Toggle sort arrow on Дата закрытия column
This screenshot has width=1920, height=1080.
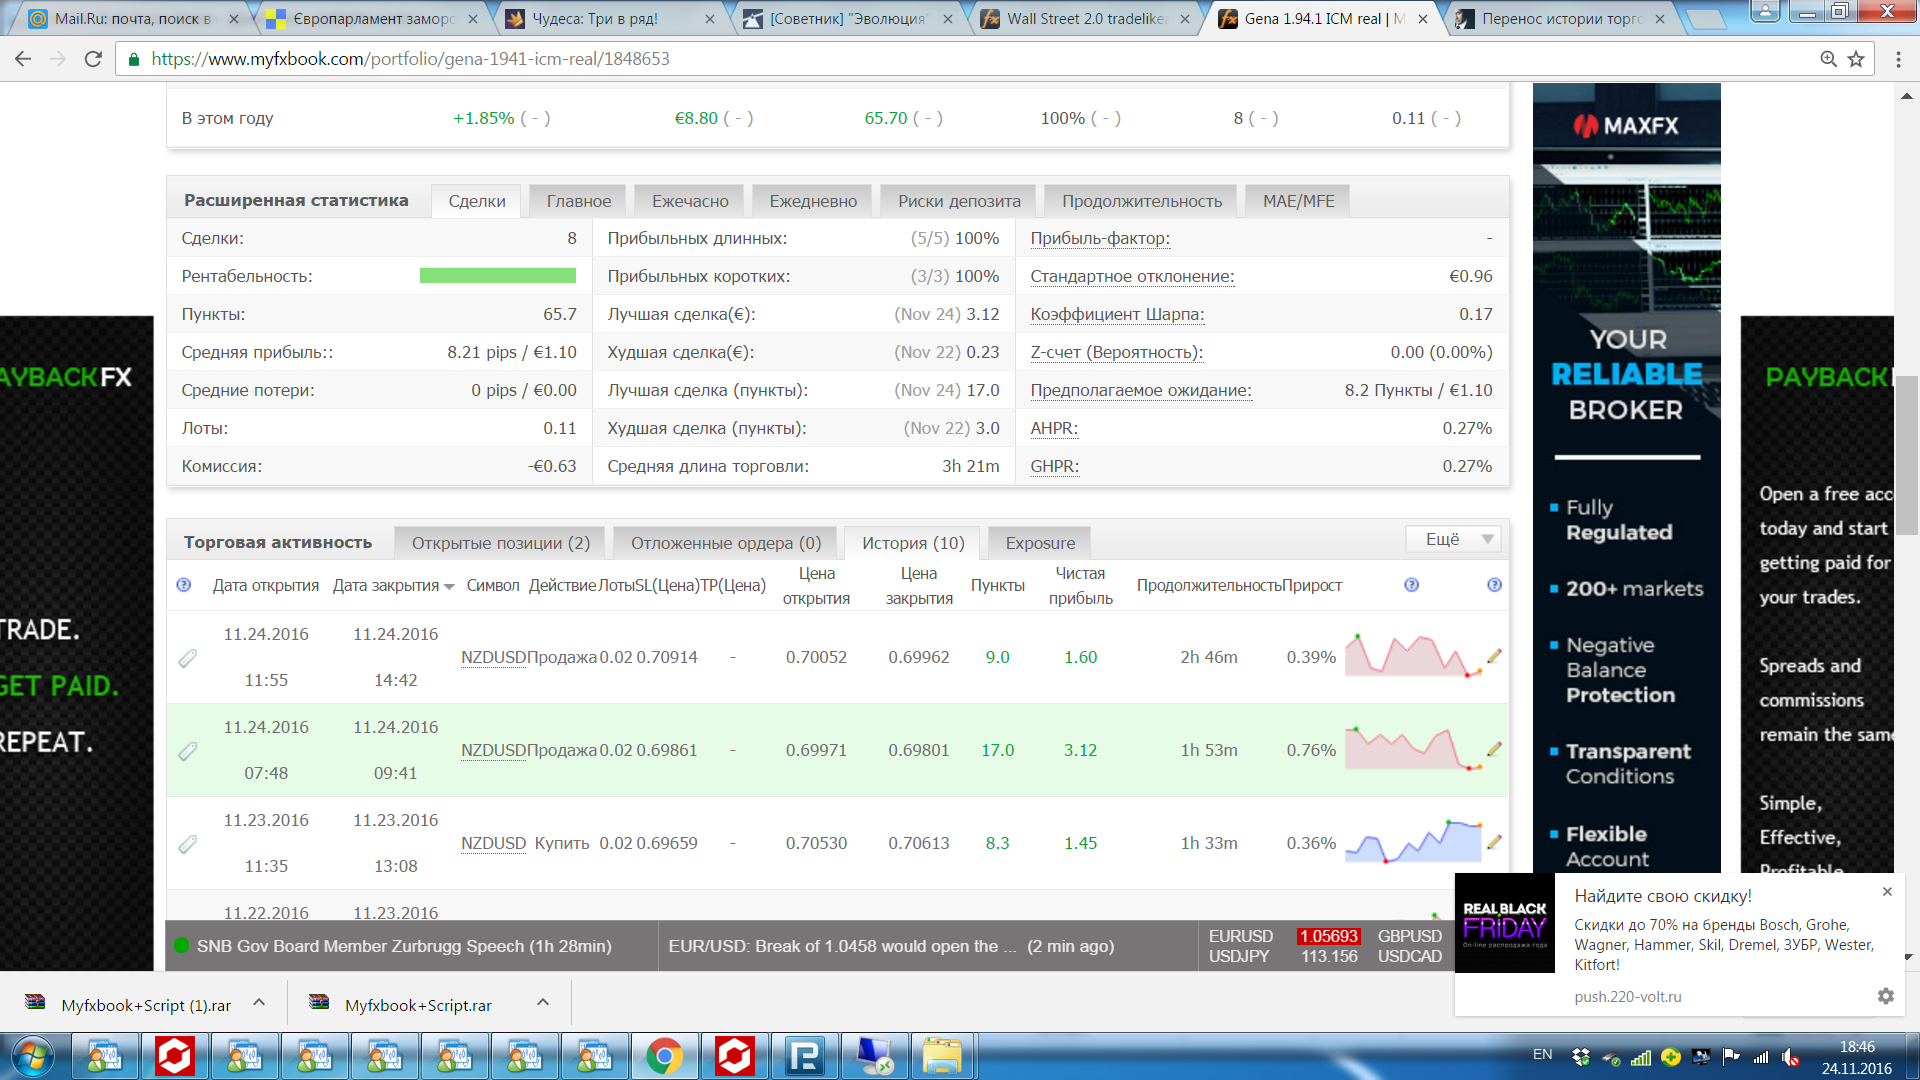[449, 587]
